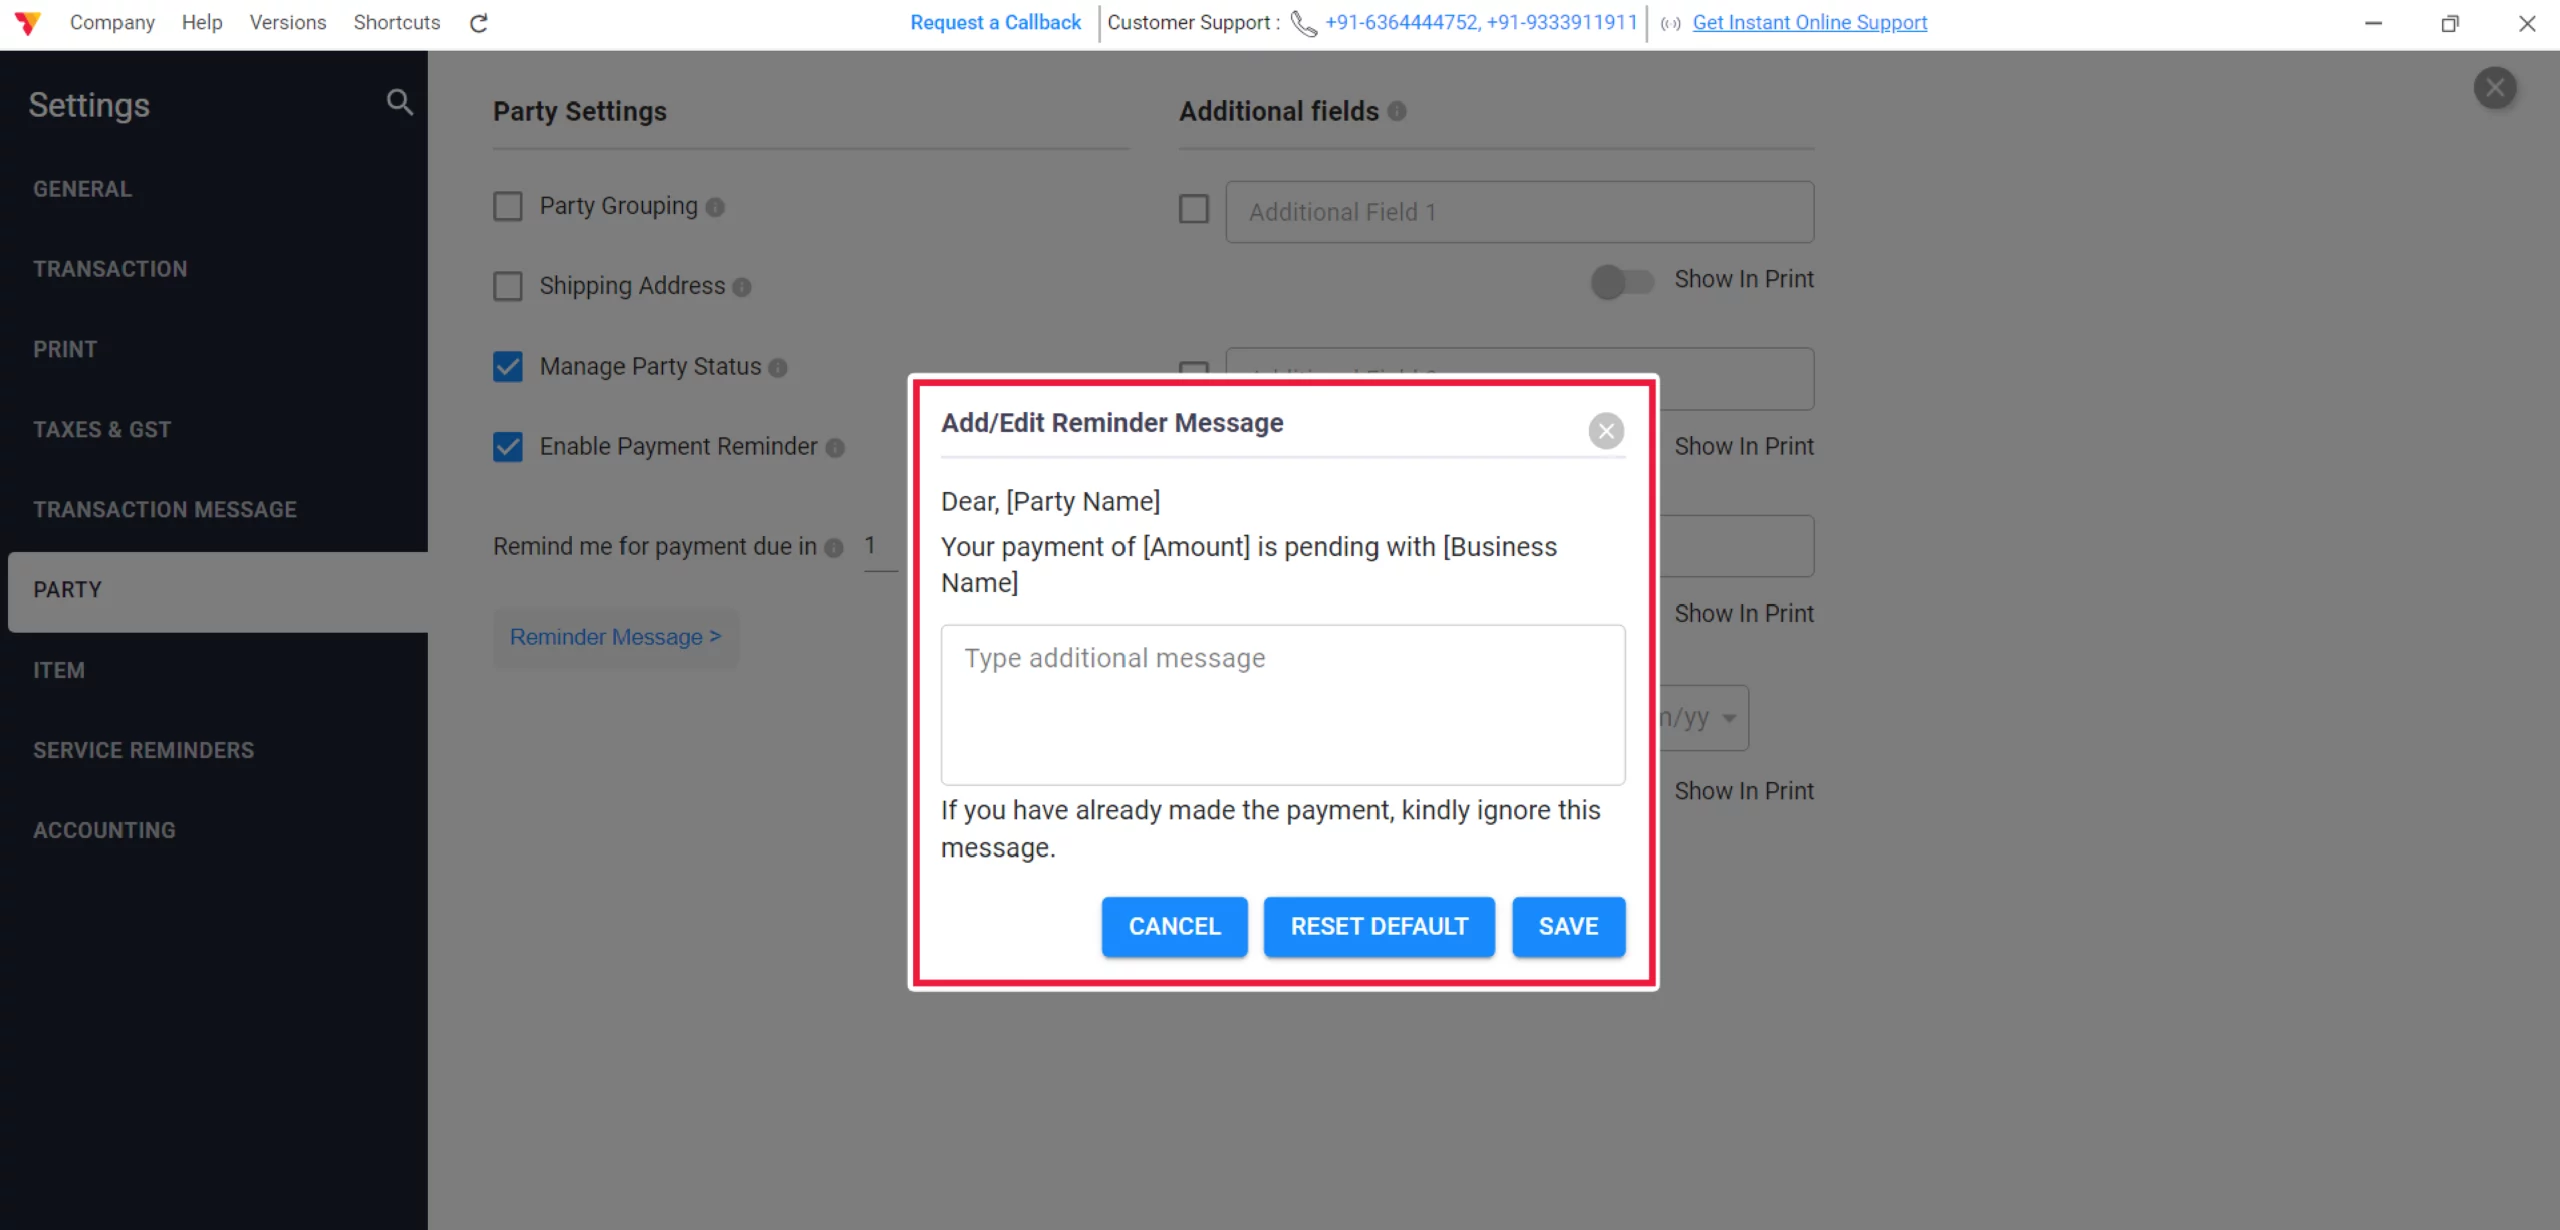Open the date format dropdown arrow
Viewport: 2560px width, 1230px height.
1729,718
